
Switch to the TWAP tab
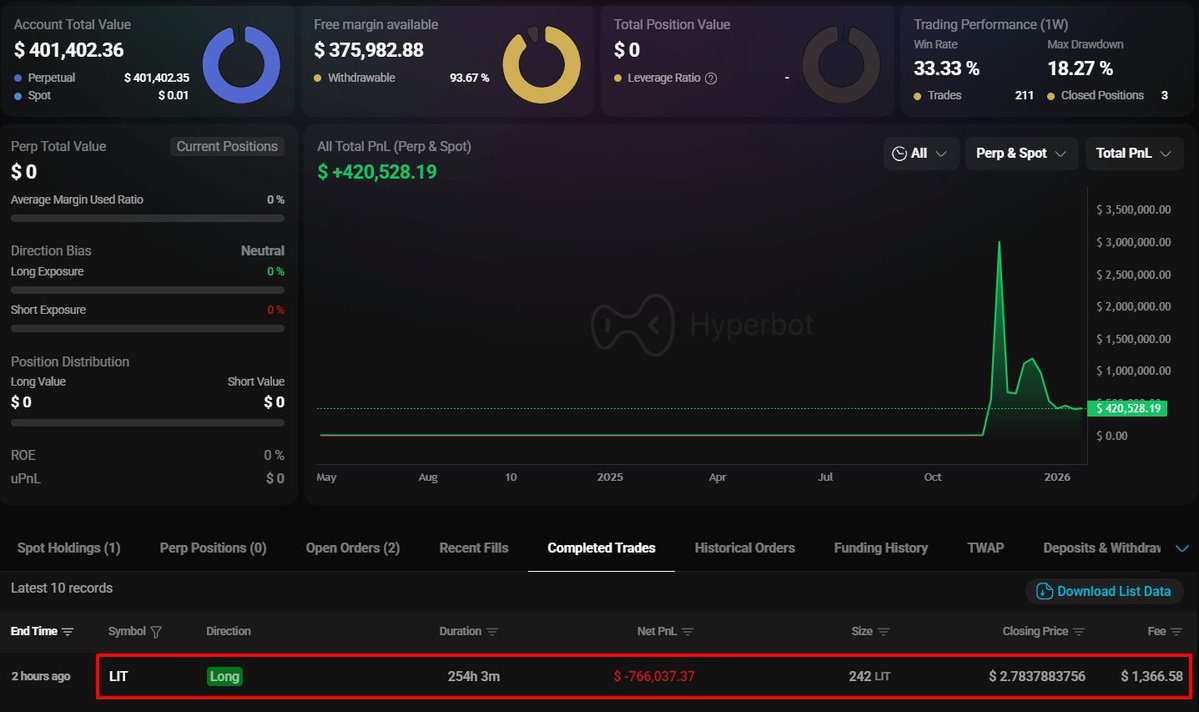pos(985,548)
